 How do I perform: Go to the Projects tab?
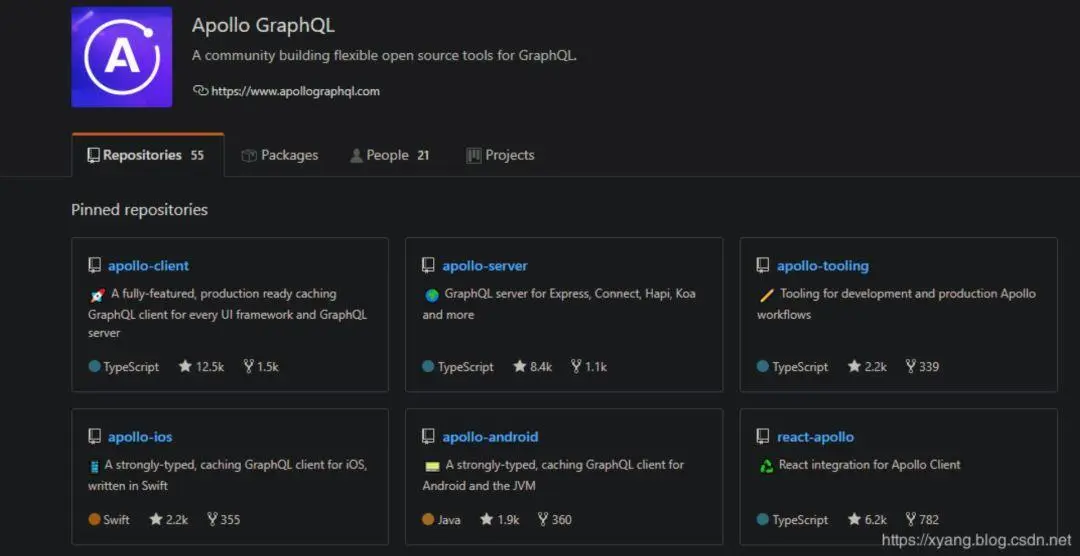click(501, 155)
